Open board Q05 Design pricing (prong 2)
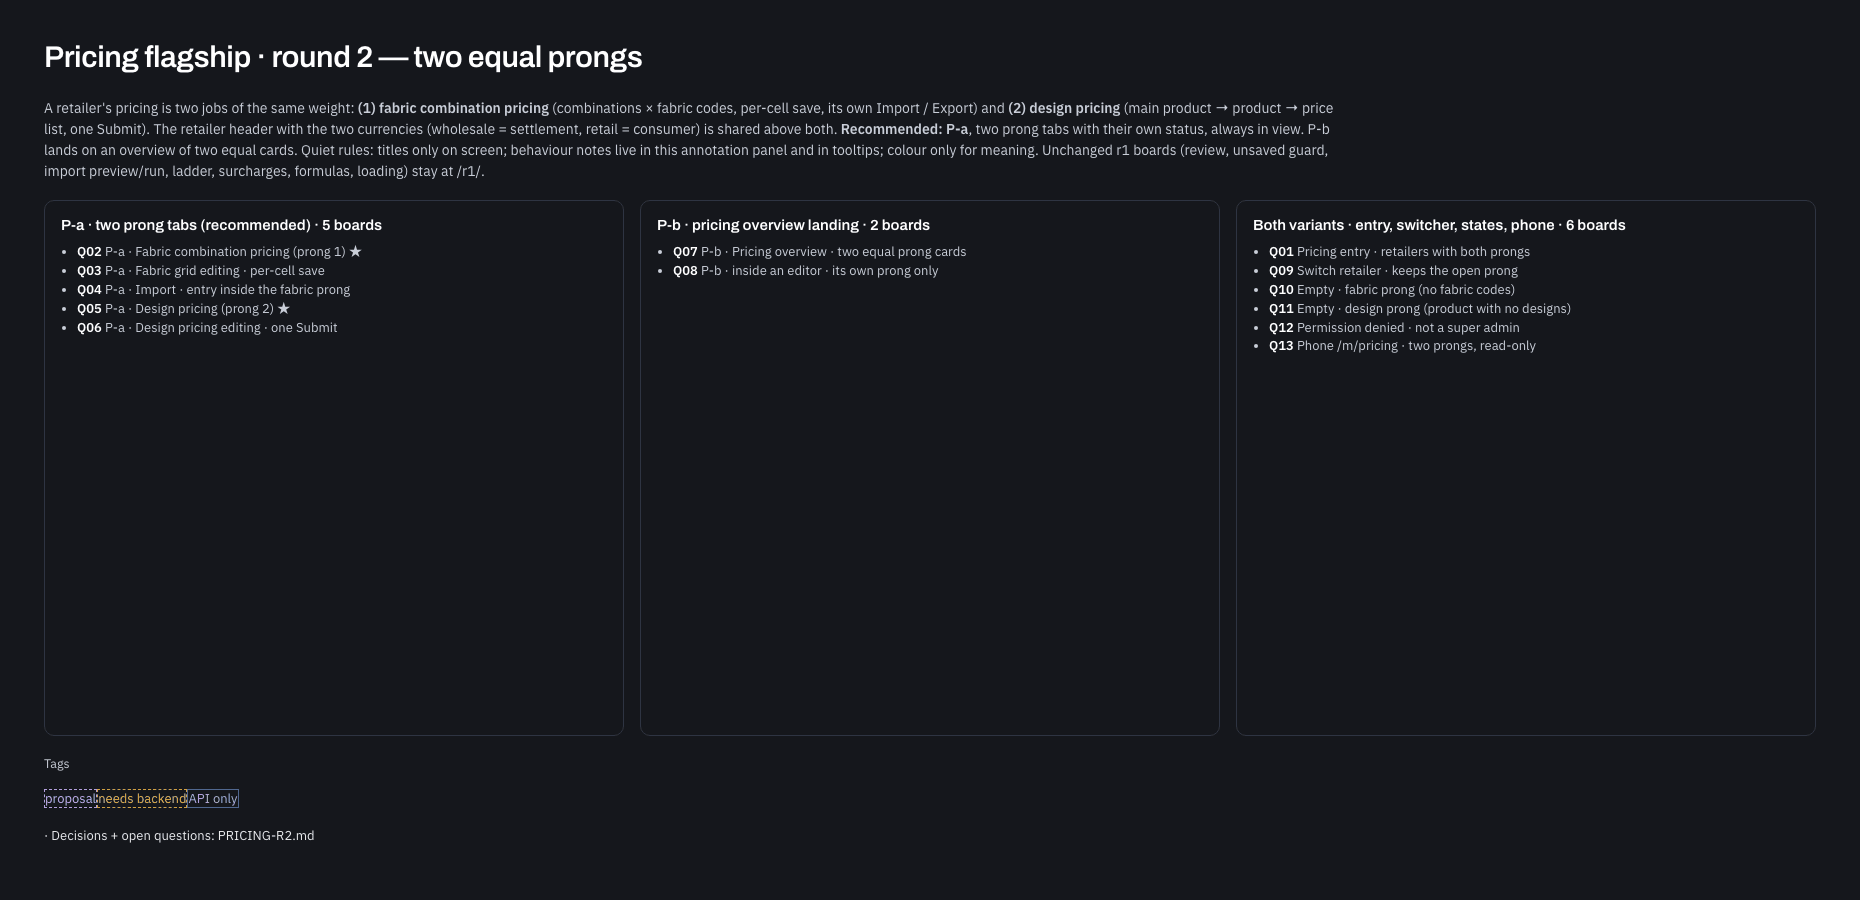This screenshot has height=900, width=1860. click(x=183, y=309)
